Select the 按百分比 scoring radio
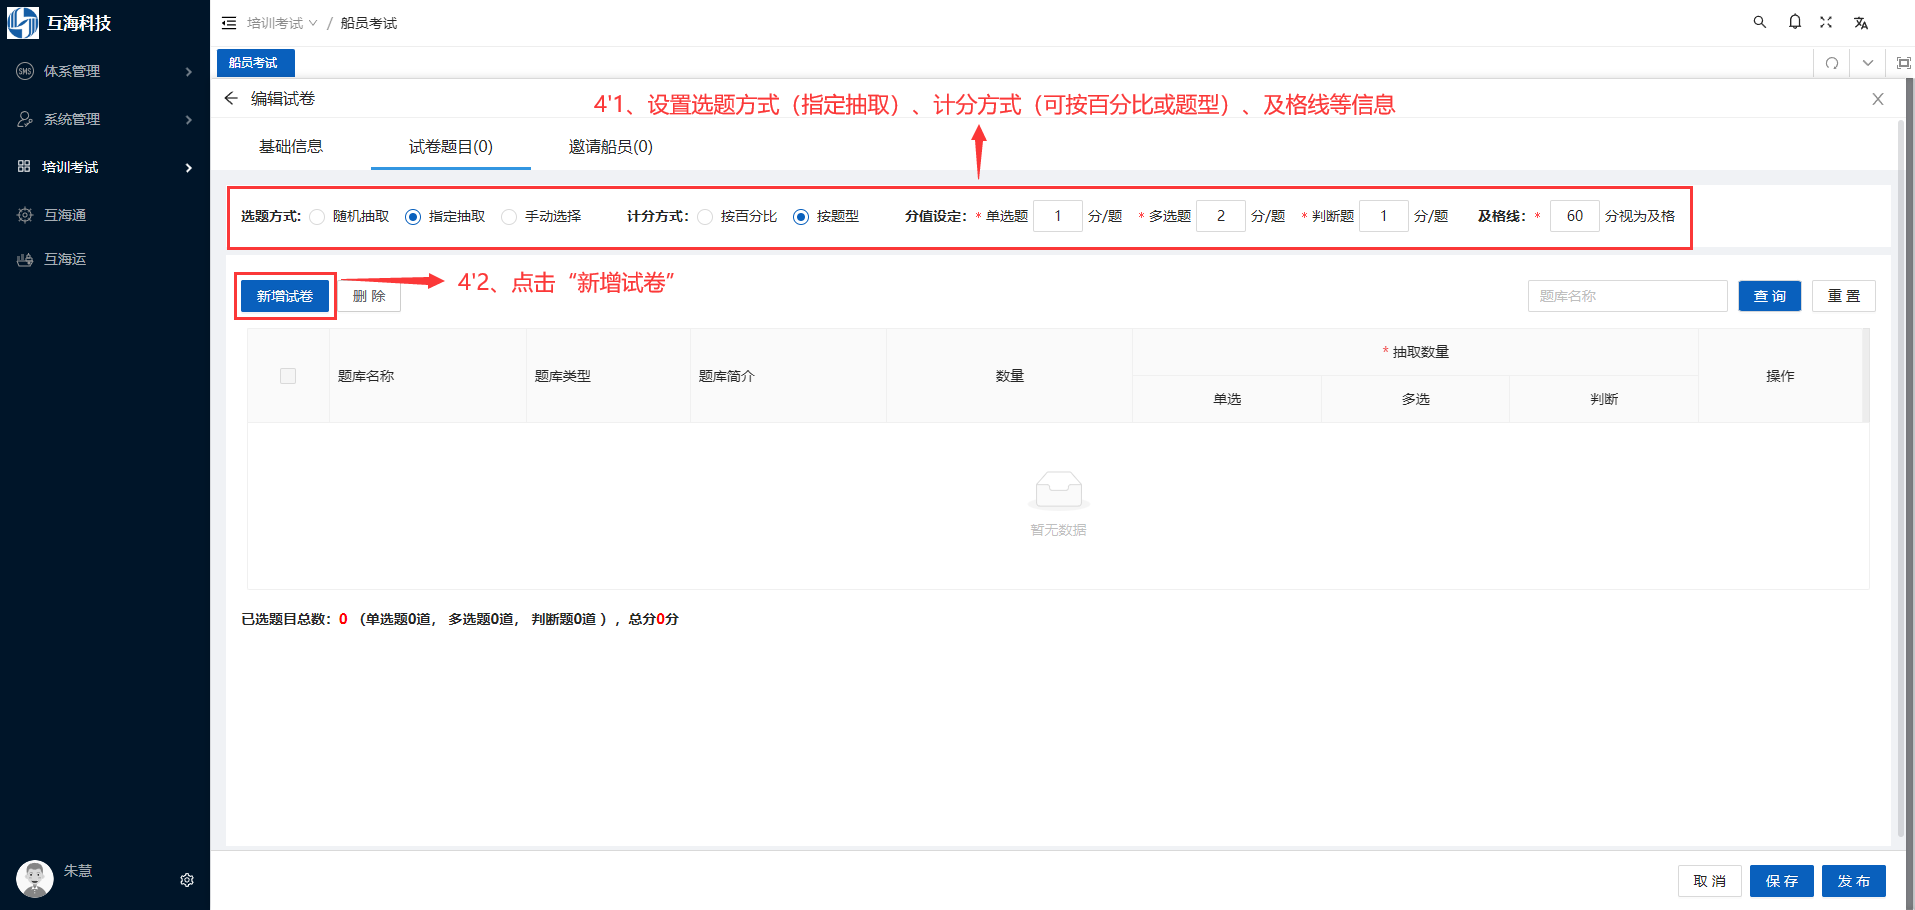 [705, 217]
